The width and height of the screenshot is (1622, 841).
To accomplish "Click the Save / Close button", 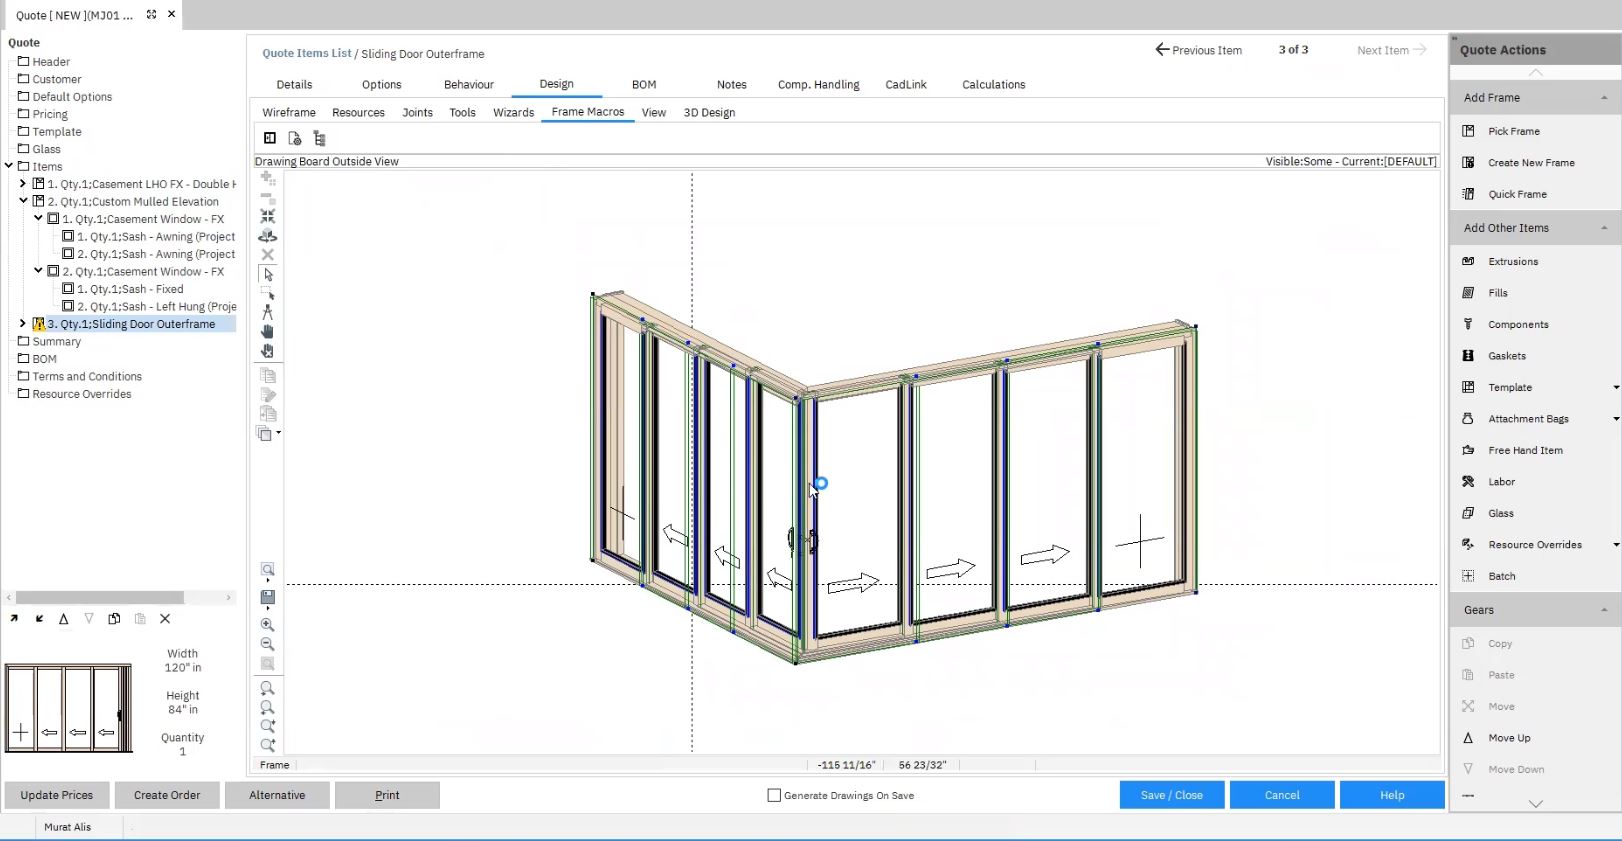I will coord(1172,795).
